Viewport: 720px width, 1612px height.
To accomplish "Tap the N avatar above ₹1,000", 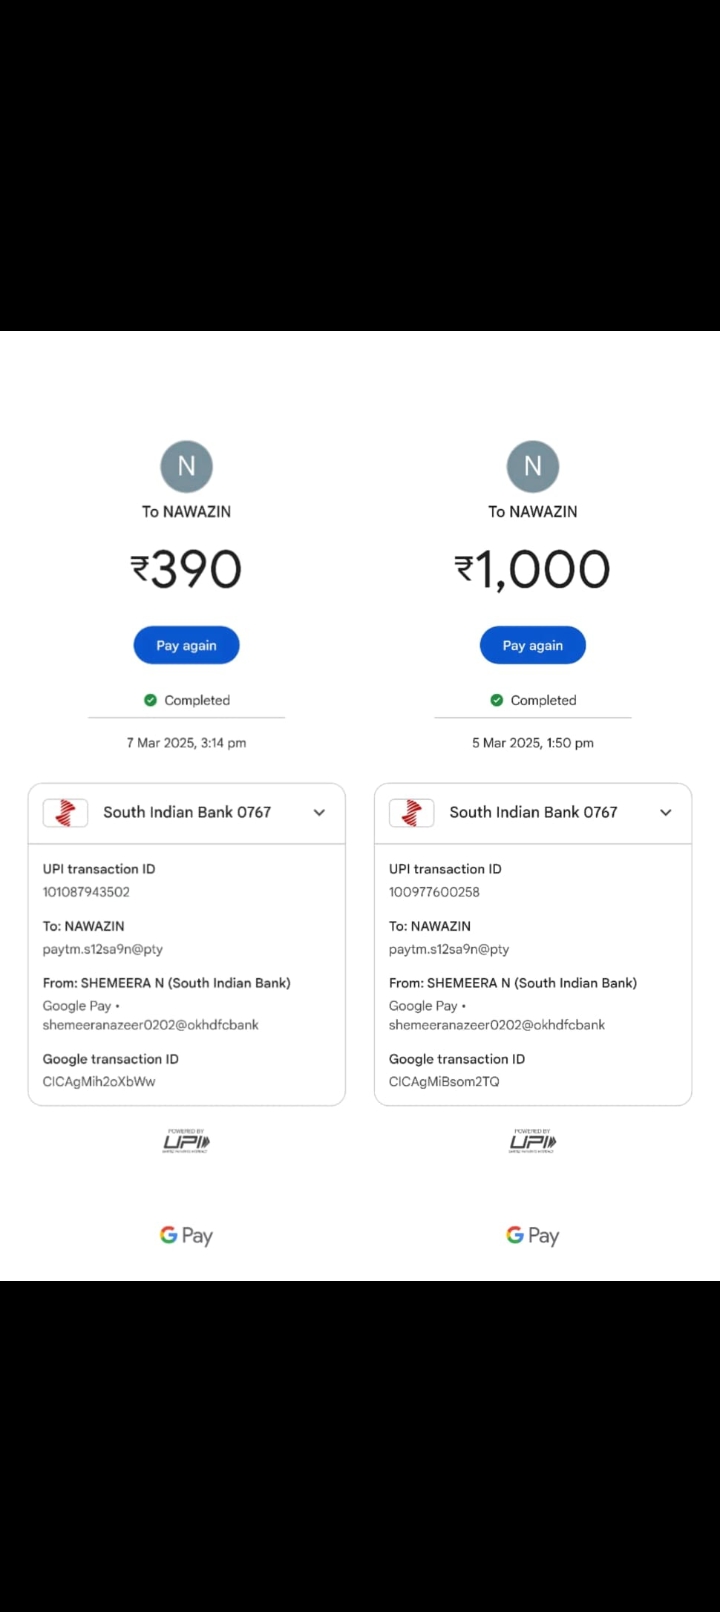I will pos(533,466).
